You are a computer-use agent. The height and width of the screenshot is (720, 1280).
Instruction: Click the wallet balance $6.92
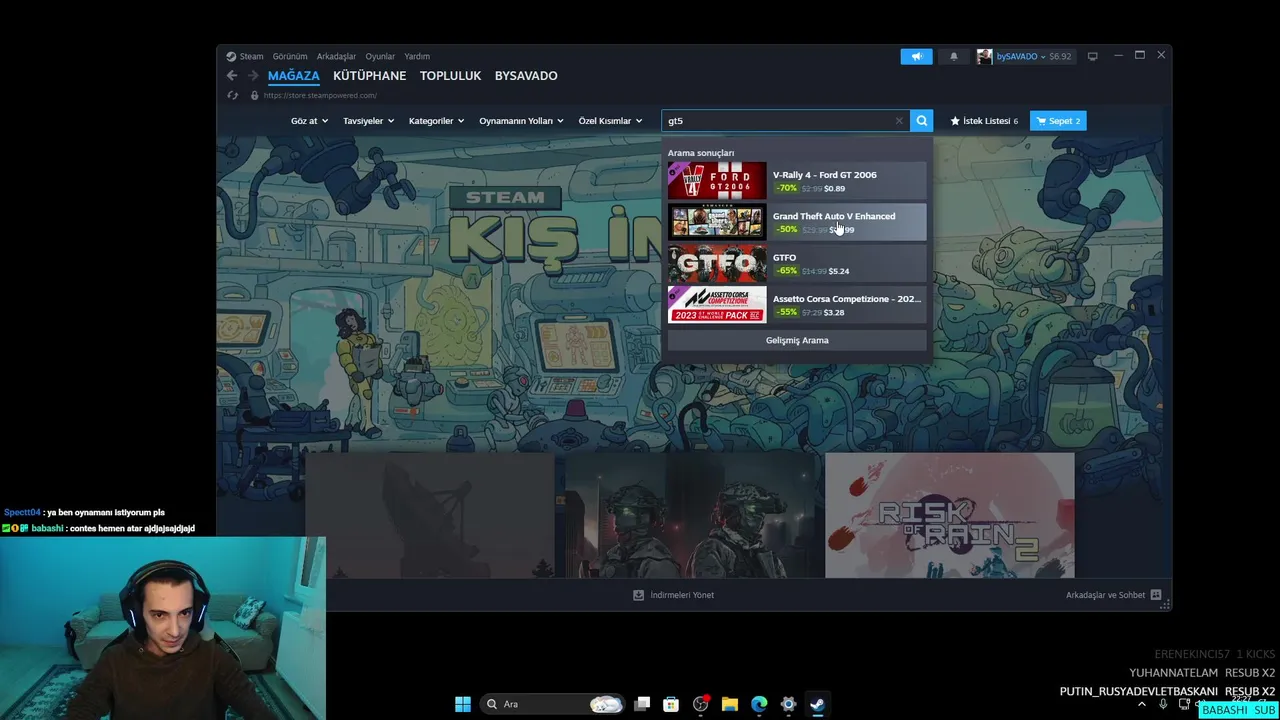coord(1060,57)
